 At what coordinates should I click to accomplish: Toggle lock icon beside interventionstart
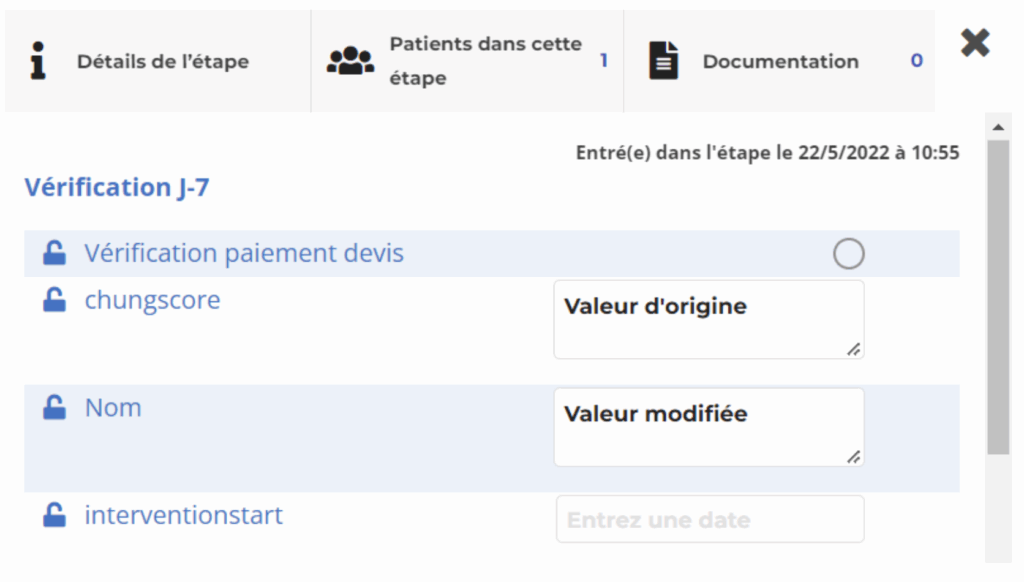click(x=54, y=516)
